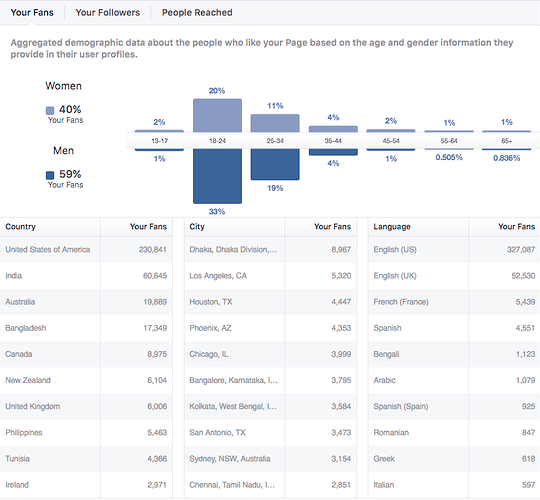Image resolution: width=540 pixels, height=500 pixels.
Task: Select the men 18-24 bar showing 33%
Action: click(217, 176)
